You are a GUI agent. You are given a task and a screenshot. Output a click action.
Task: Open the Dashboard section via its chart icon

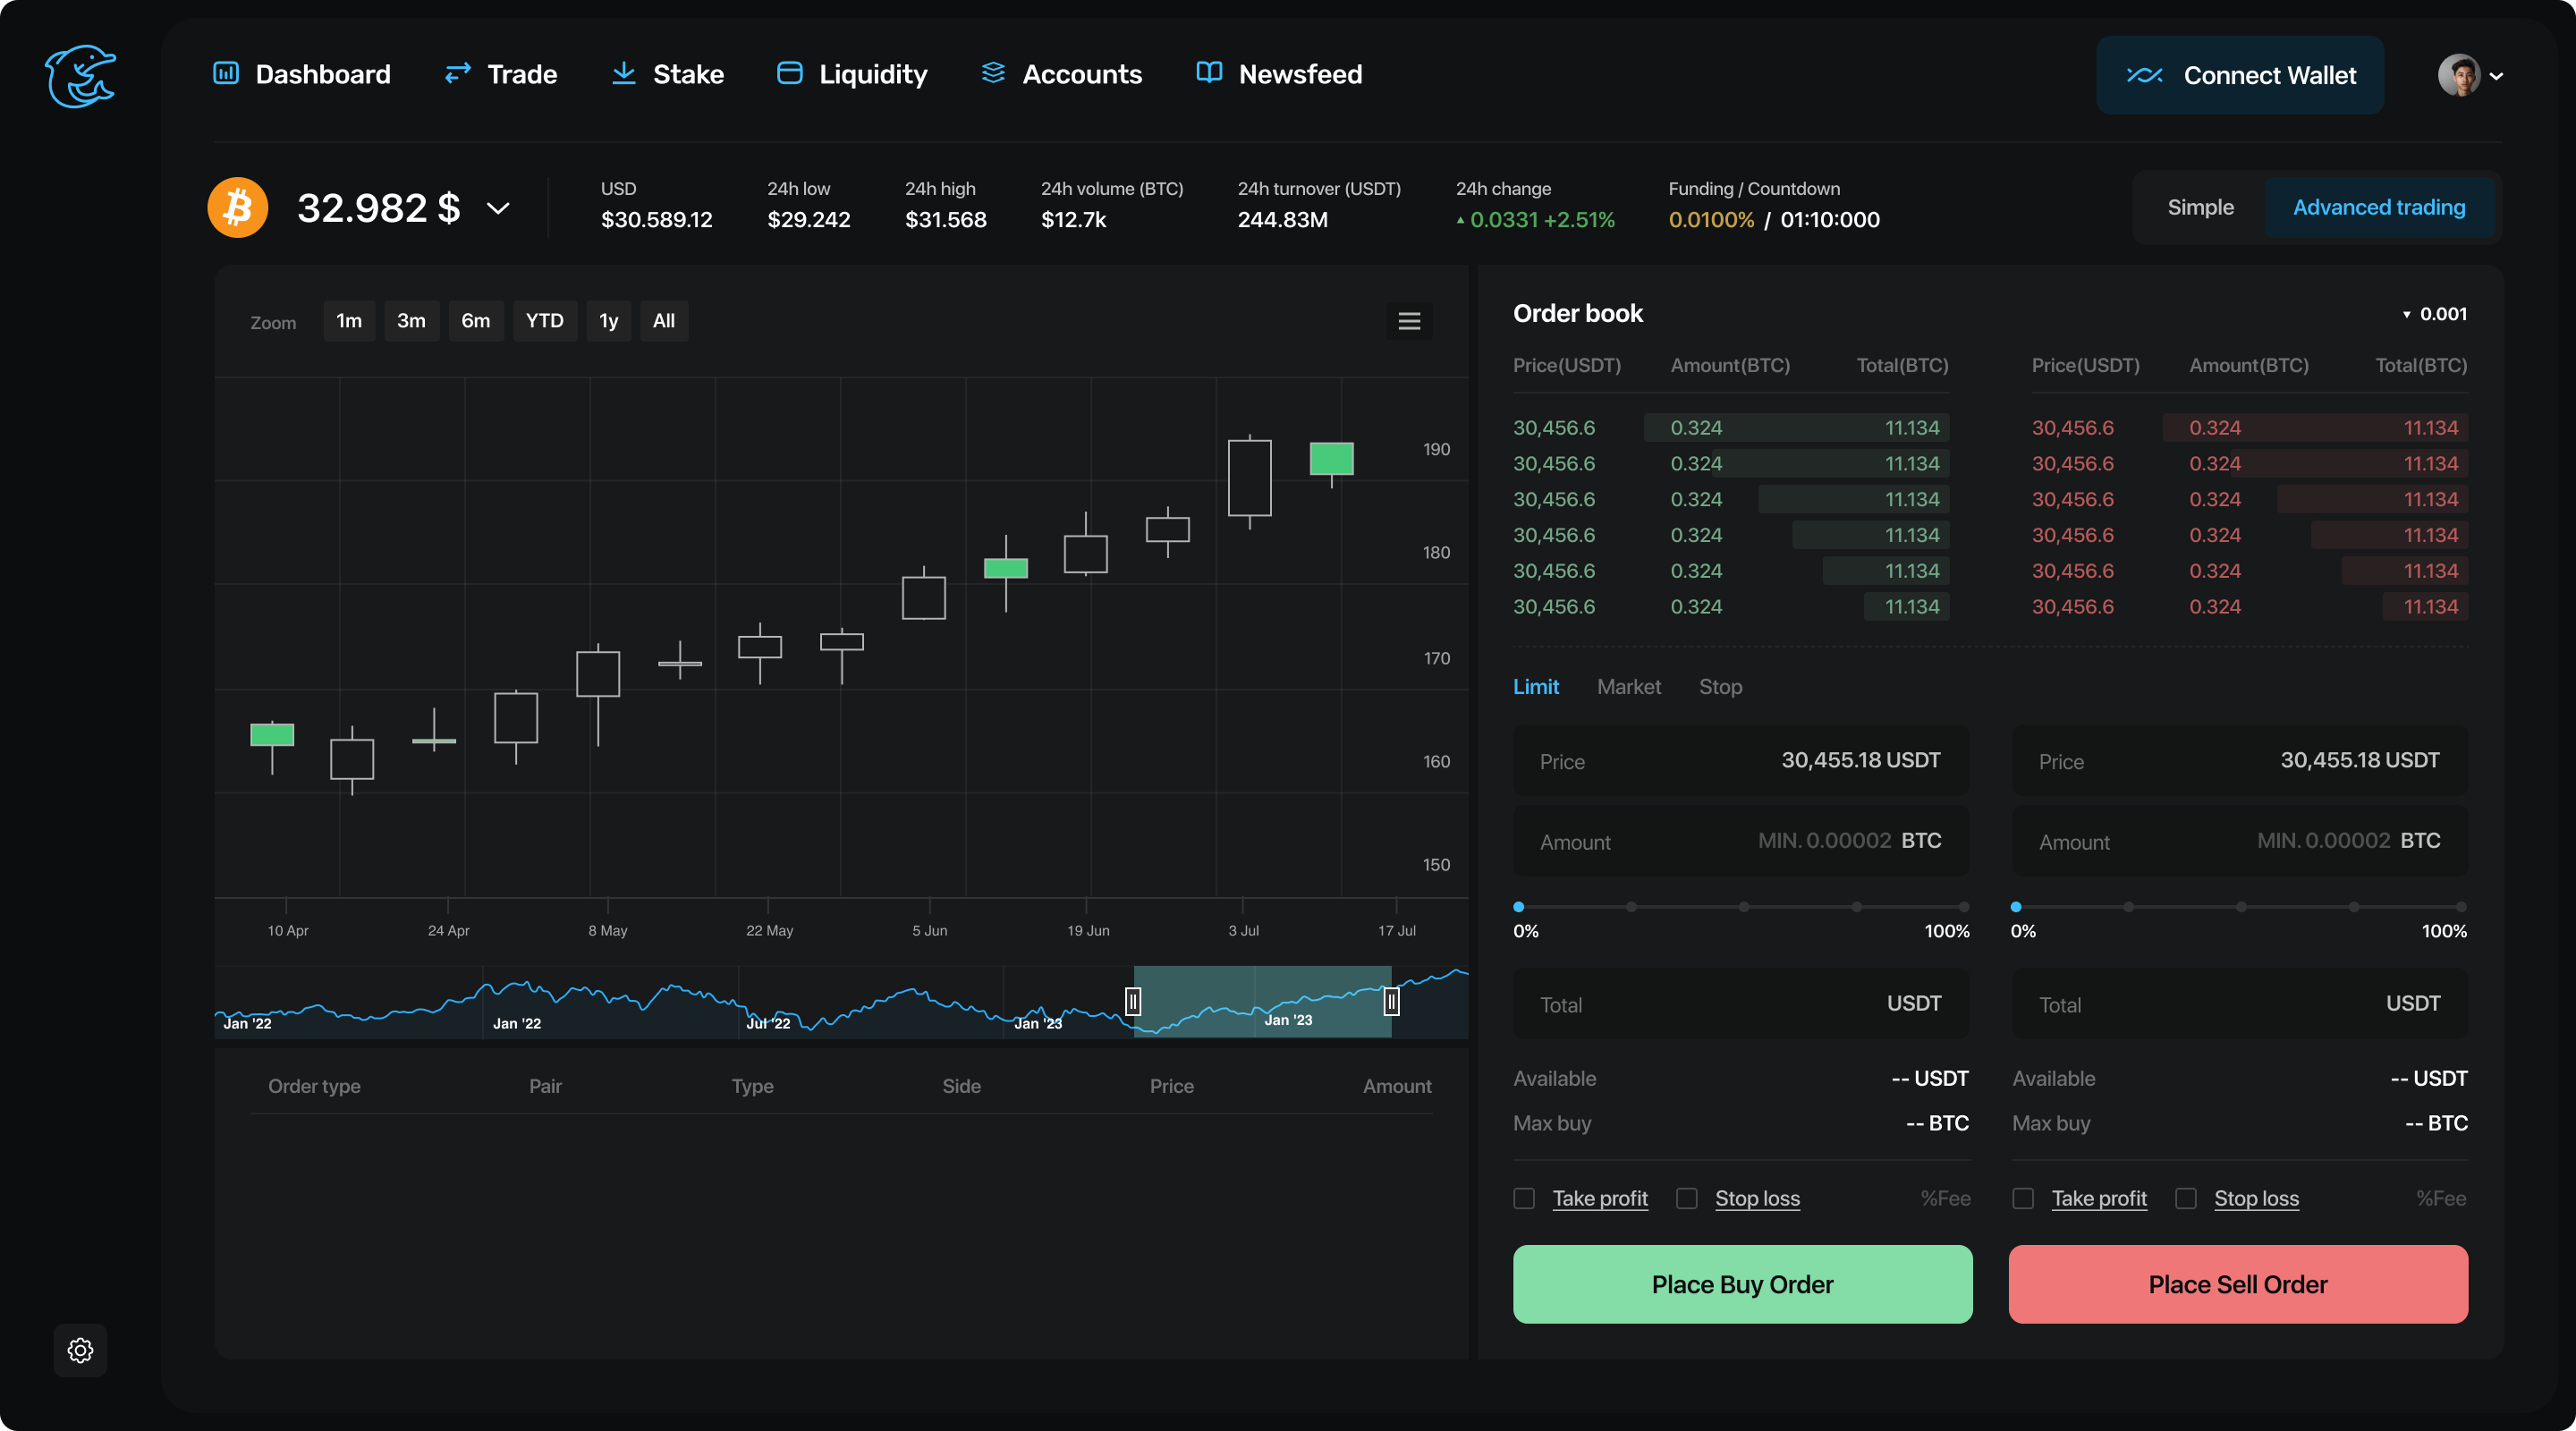225,74
